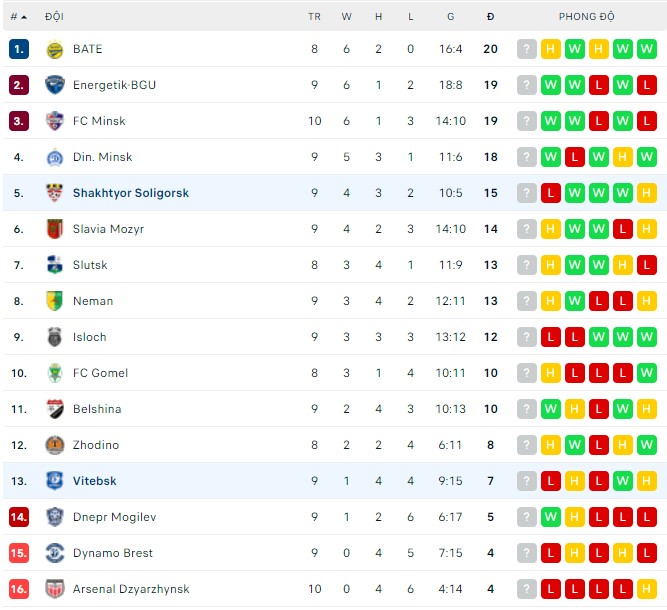Image resolution: width=667 pixels, height=610 pixels.
Task: Click the Arsenal Dzyarzhynsk team crest
Action: click(x=55, y=589)
